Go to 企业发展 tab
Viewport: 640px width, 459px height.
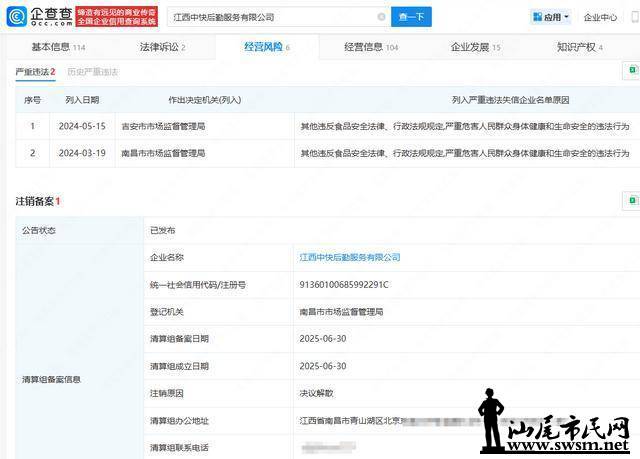475,47
